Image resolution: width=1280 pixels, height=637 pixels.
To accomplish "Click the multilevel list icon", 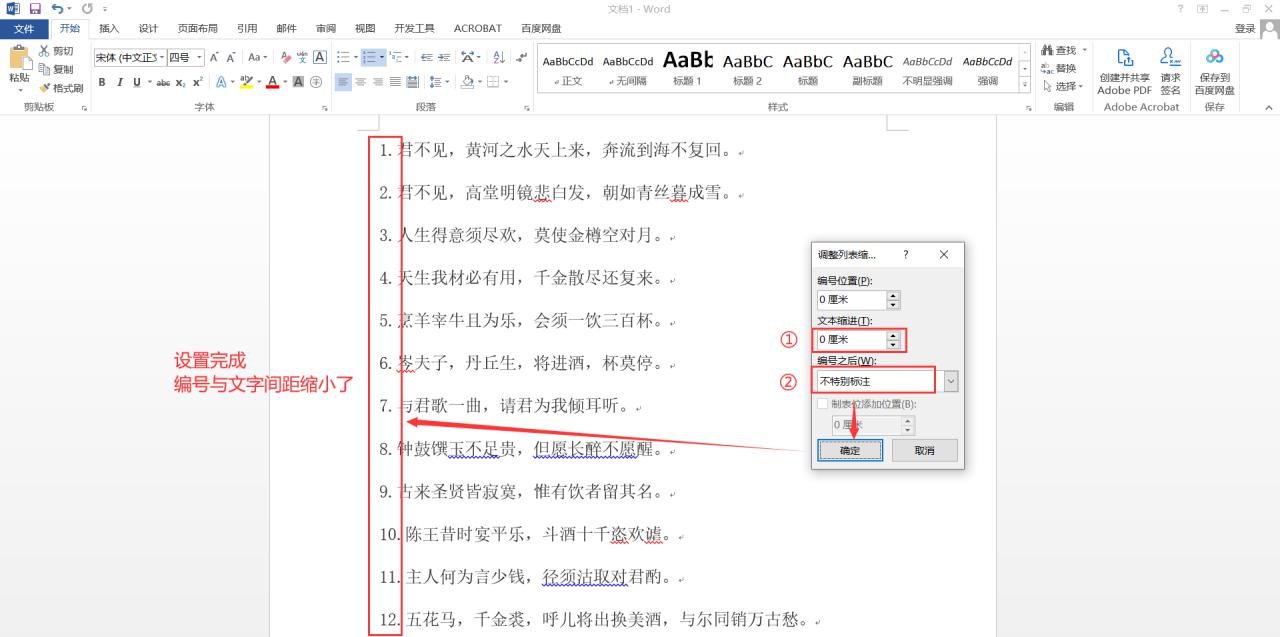I will pos(395,57).
